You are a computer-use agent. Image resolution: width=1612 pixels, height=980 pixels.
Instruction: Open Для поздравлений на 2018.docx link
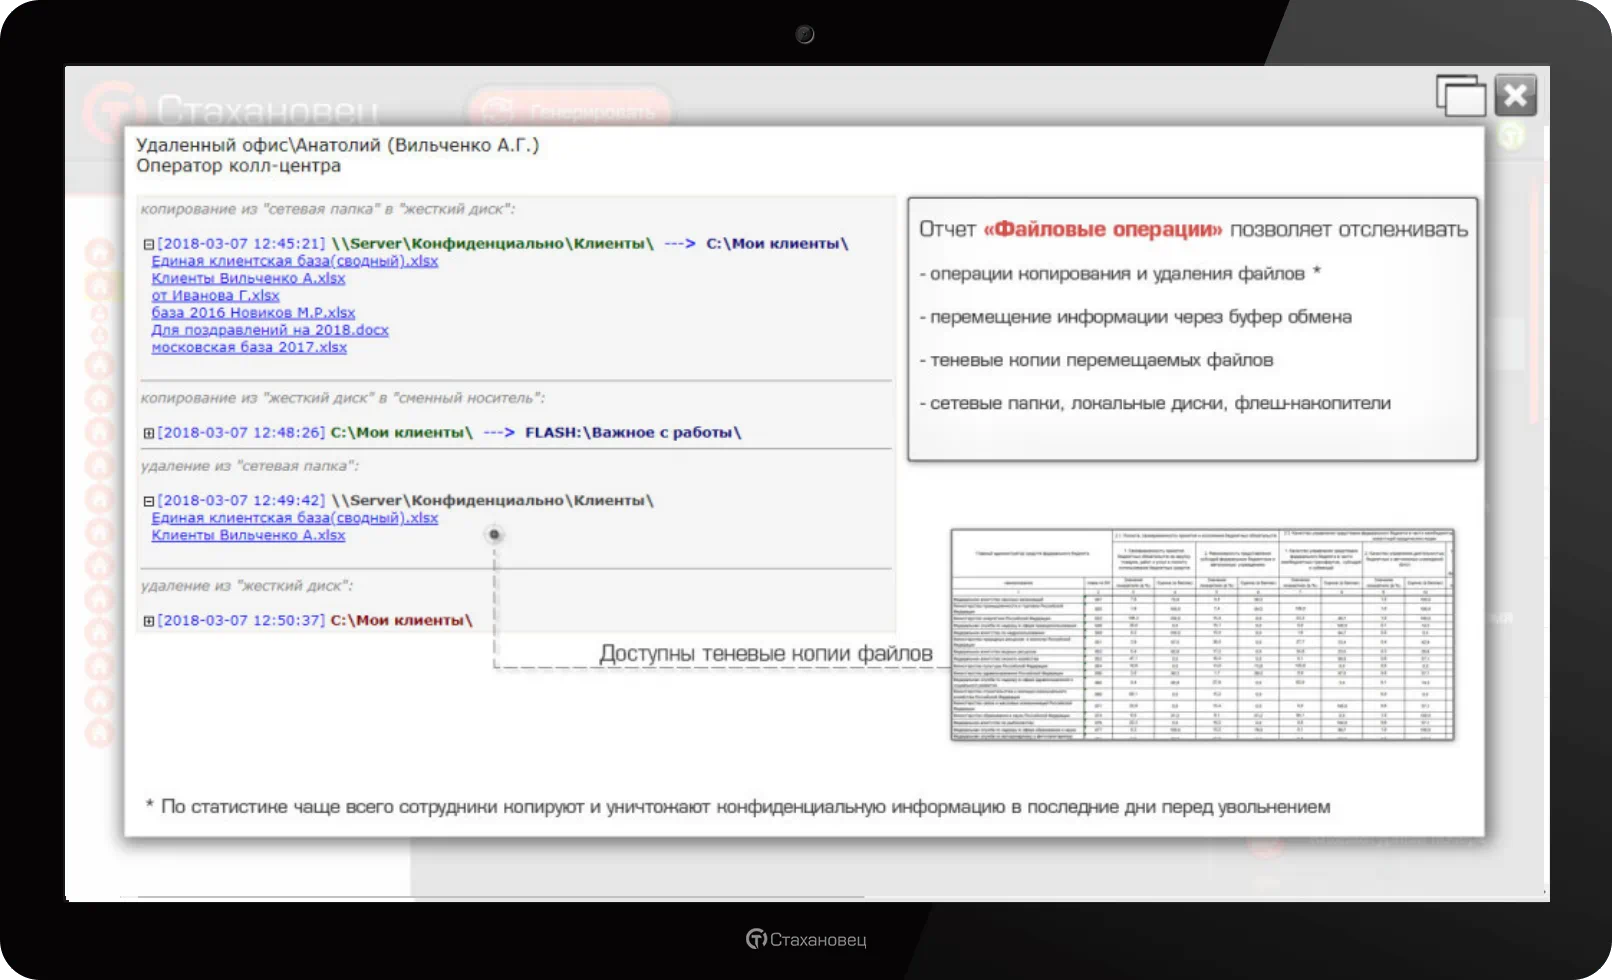pyautogui.click(x=270, y=330)
